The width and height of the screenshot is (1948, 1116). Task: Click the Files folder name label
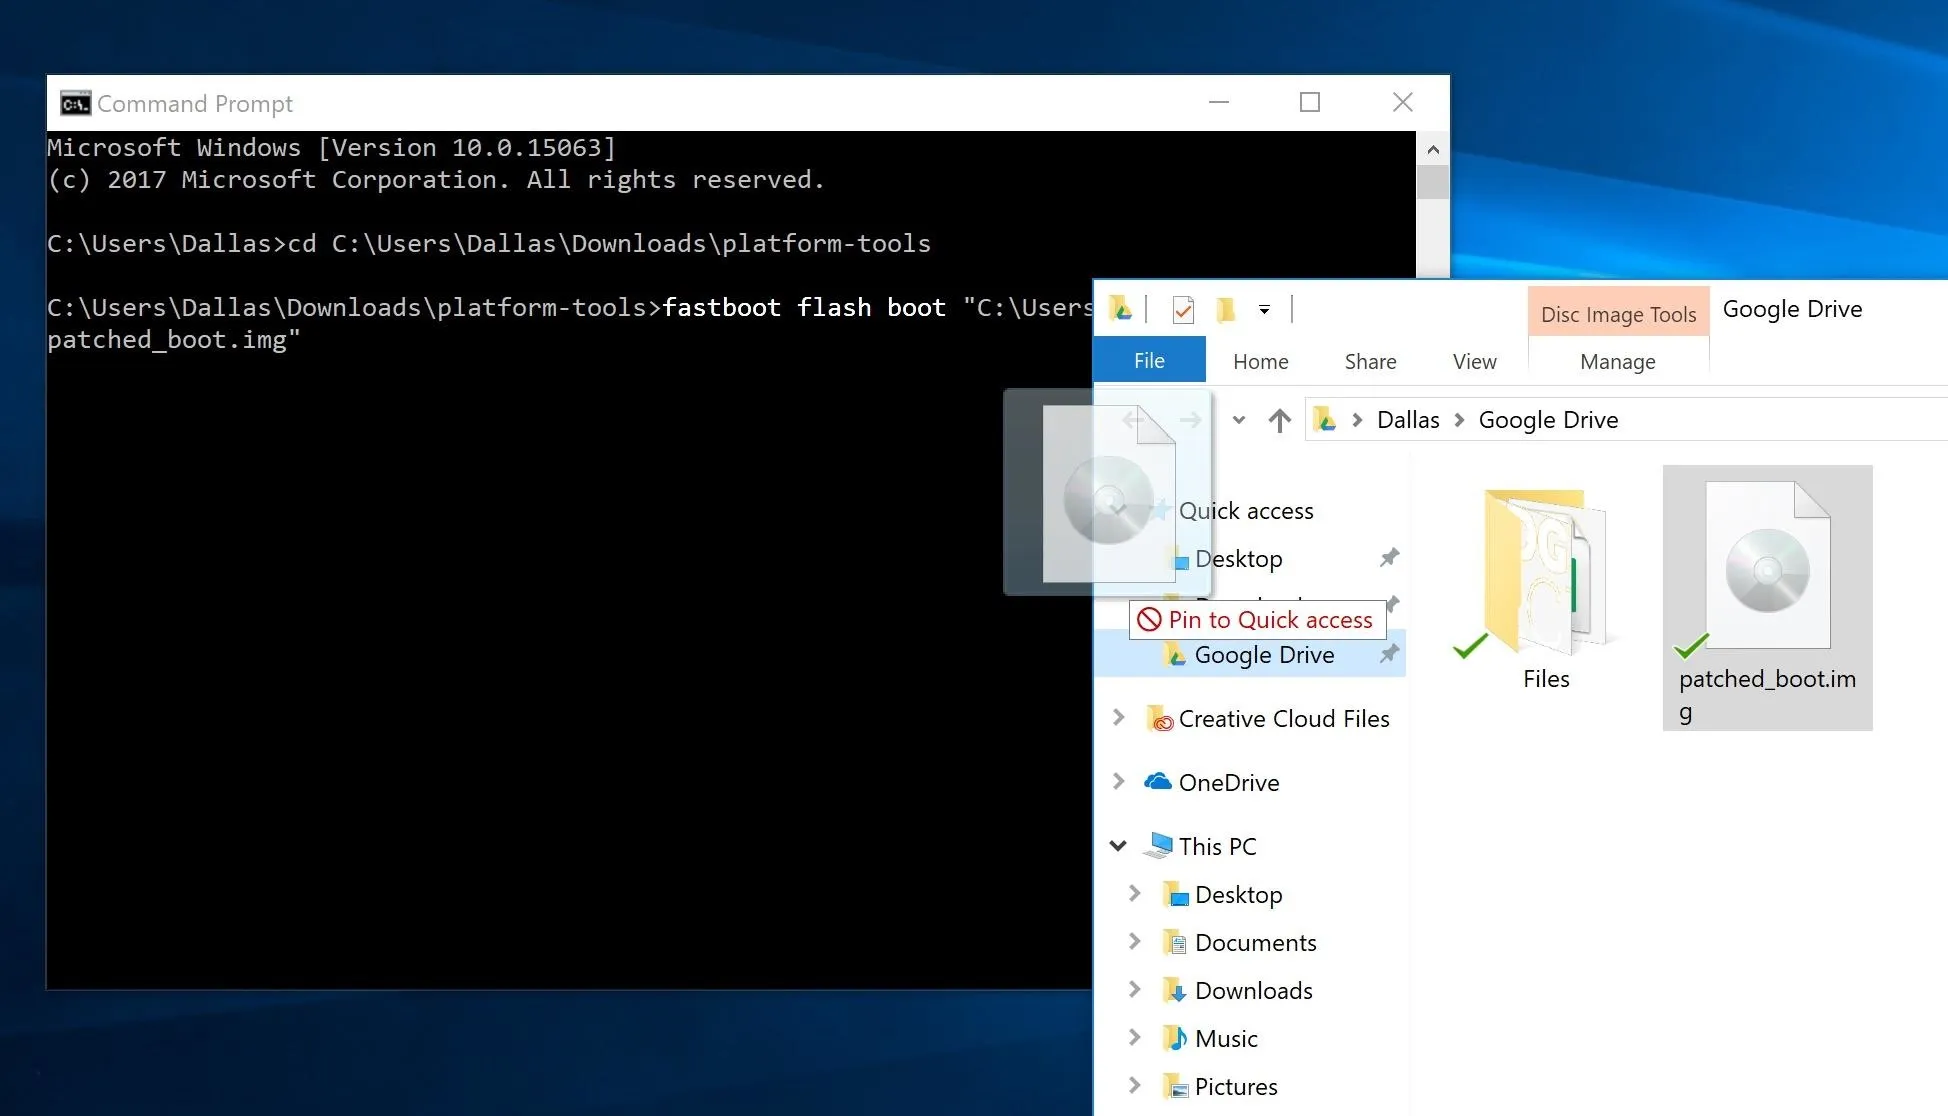pyautogui.click(x=1546, y=679)
